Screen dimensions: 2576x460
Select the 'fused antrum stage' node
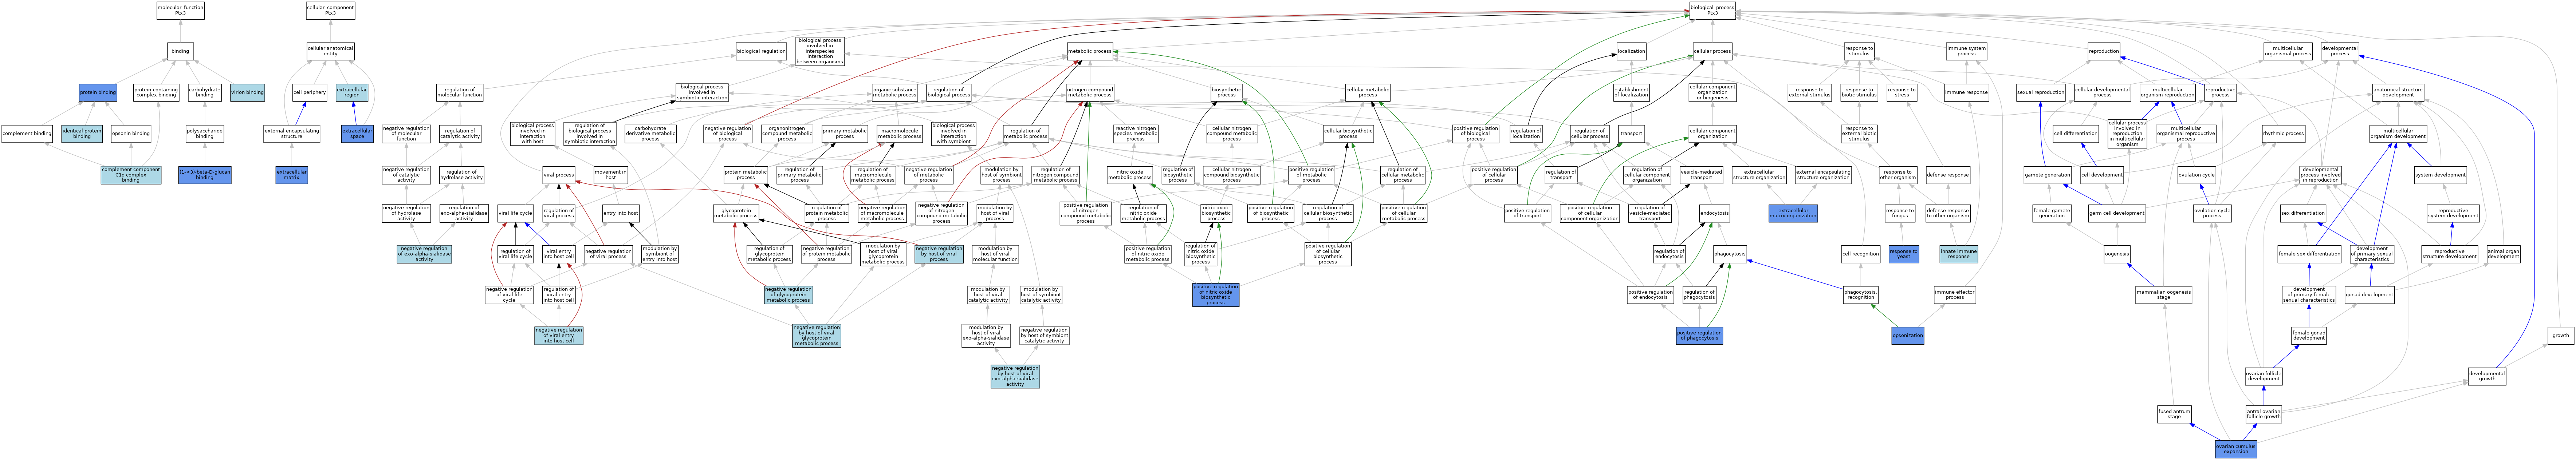2174,414
